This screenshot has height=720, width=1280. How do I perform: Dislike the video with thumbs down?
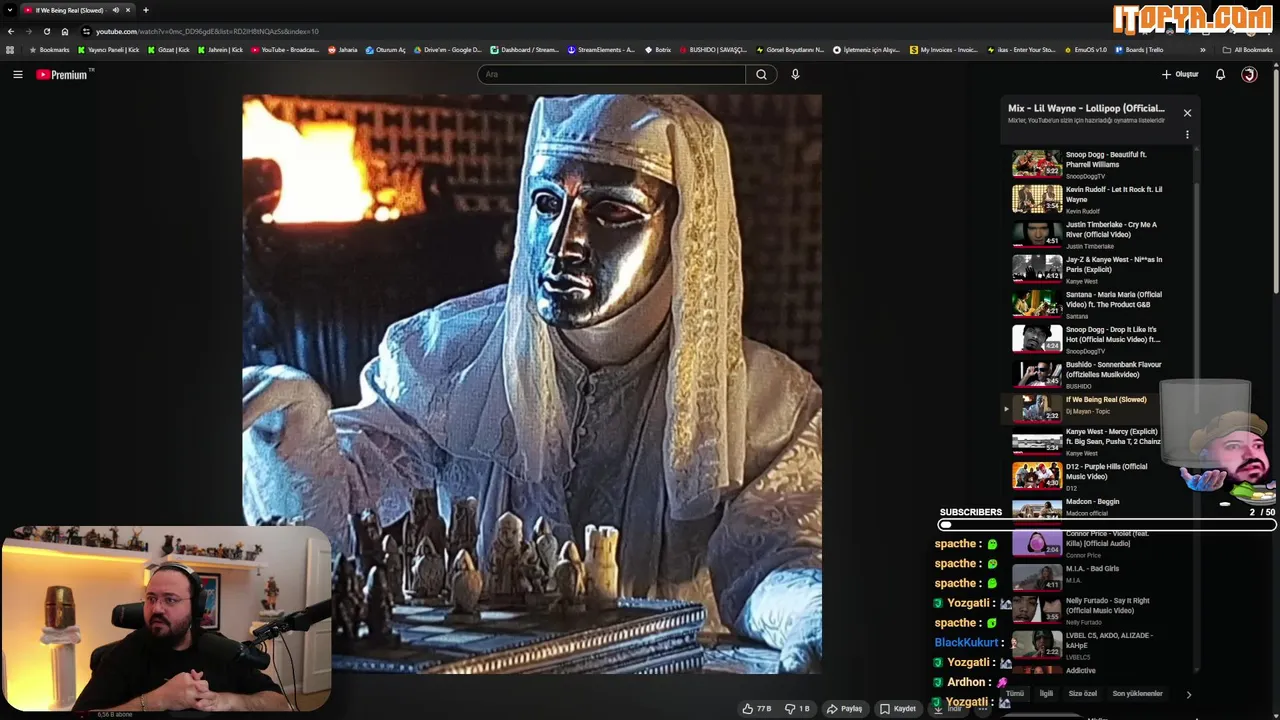click(x=798, y=708)
